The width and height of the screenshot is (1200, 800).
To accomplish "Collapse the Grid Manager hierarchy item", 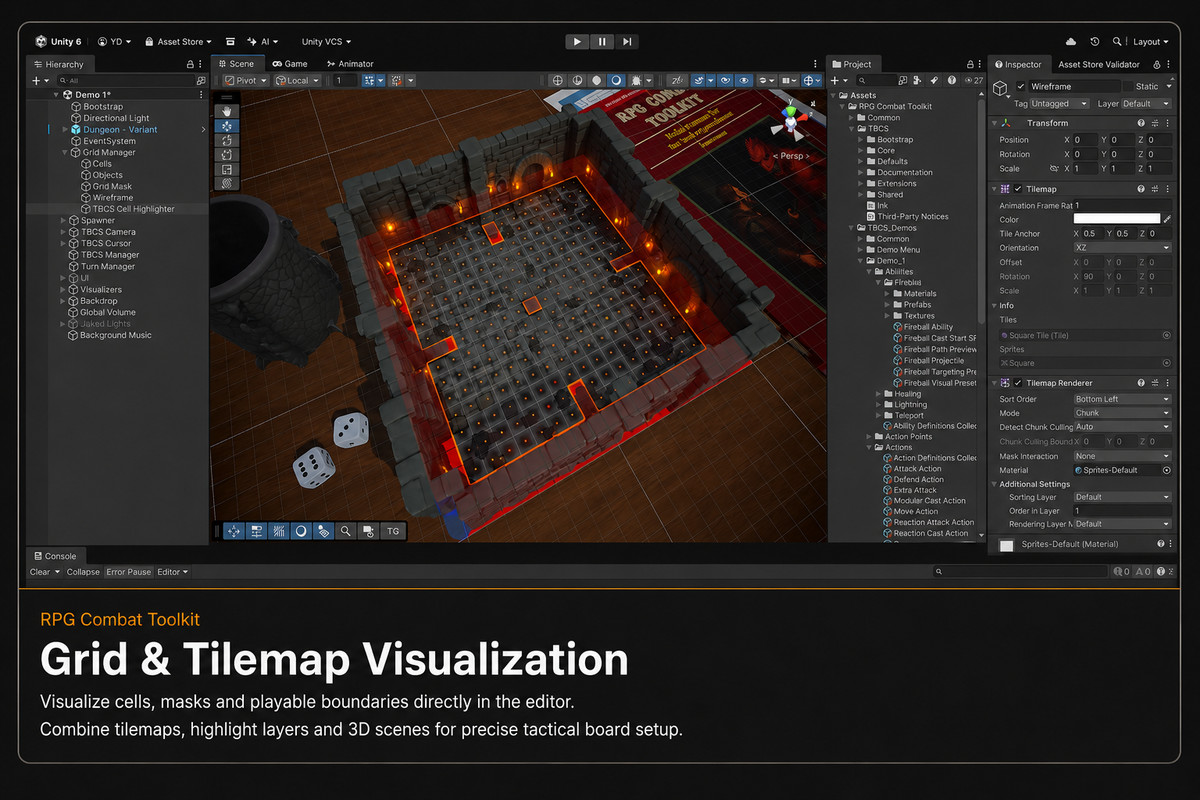I will pyautogui.click(x=64, y=153).
